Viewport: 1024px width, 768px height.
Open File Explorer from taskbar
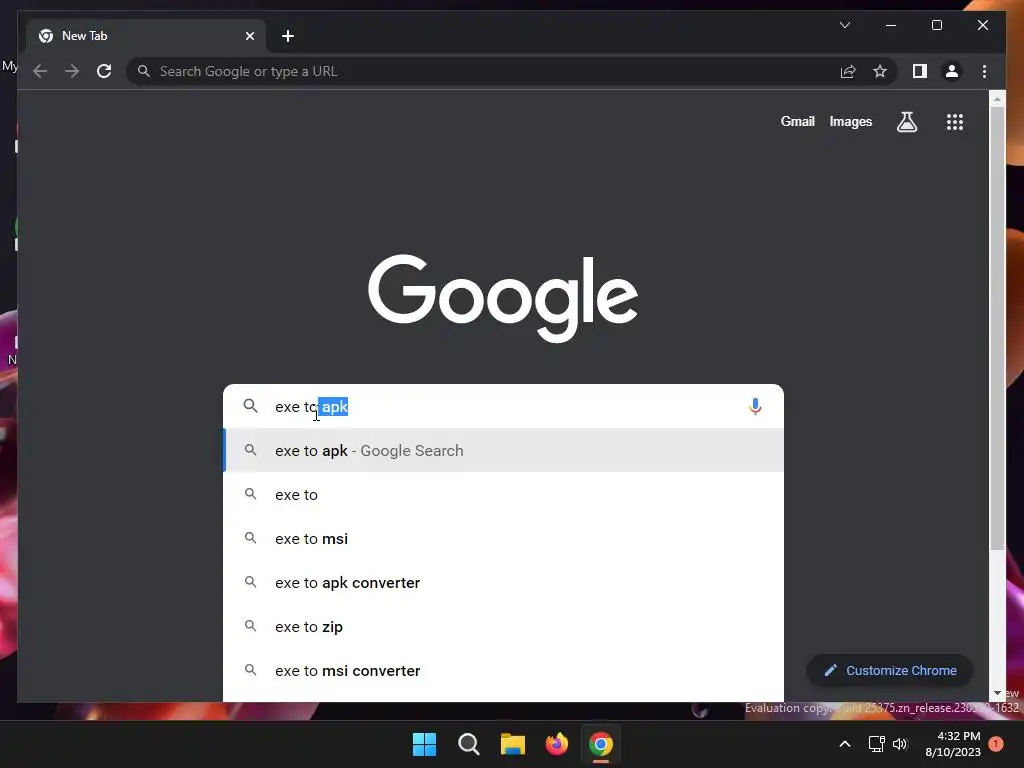tap(513, 744)
